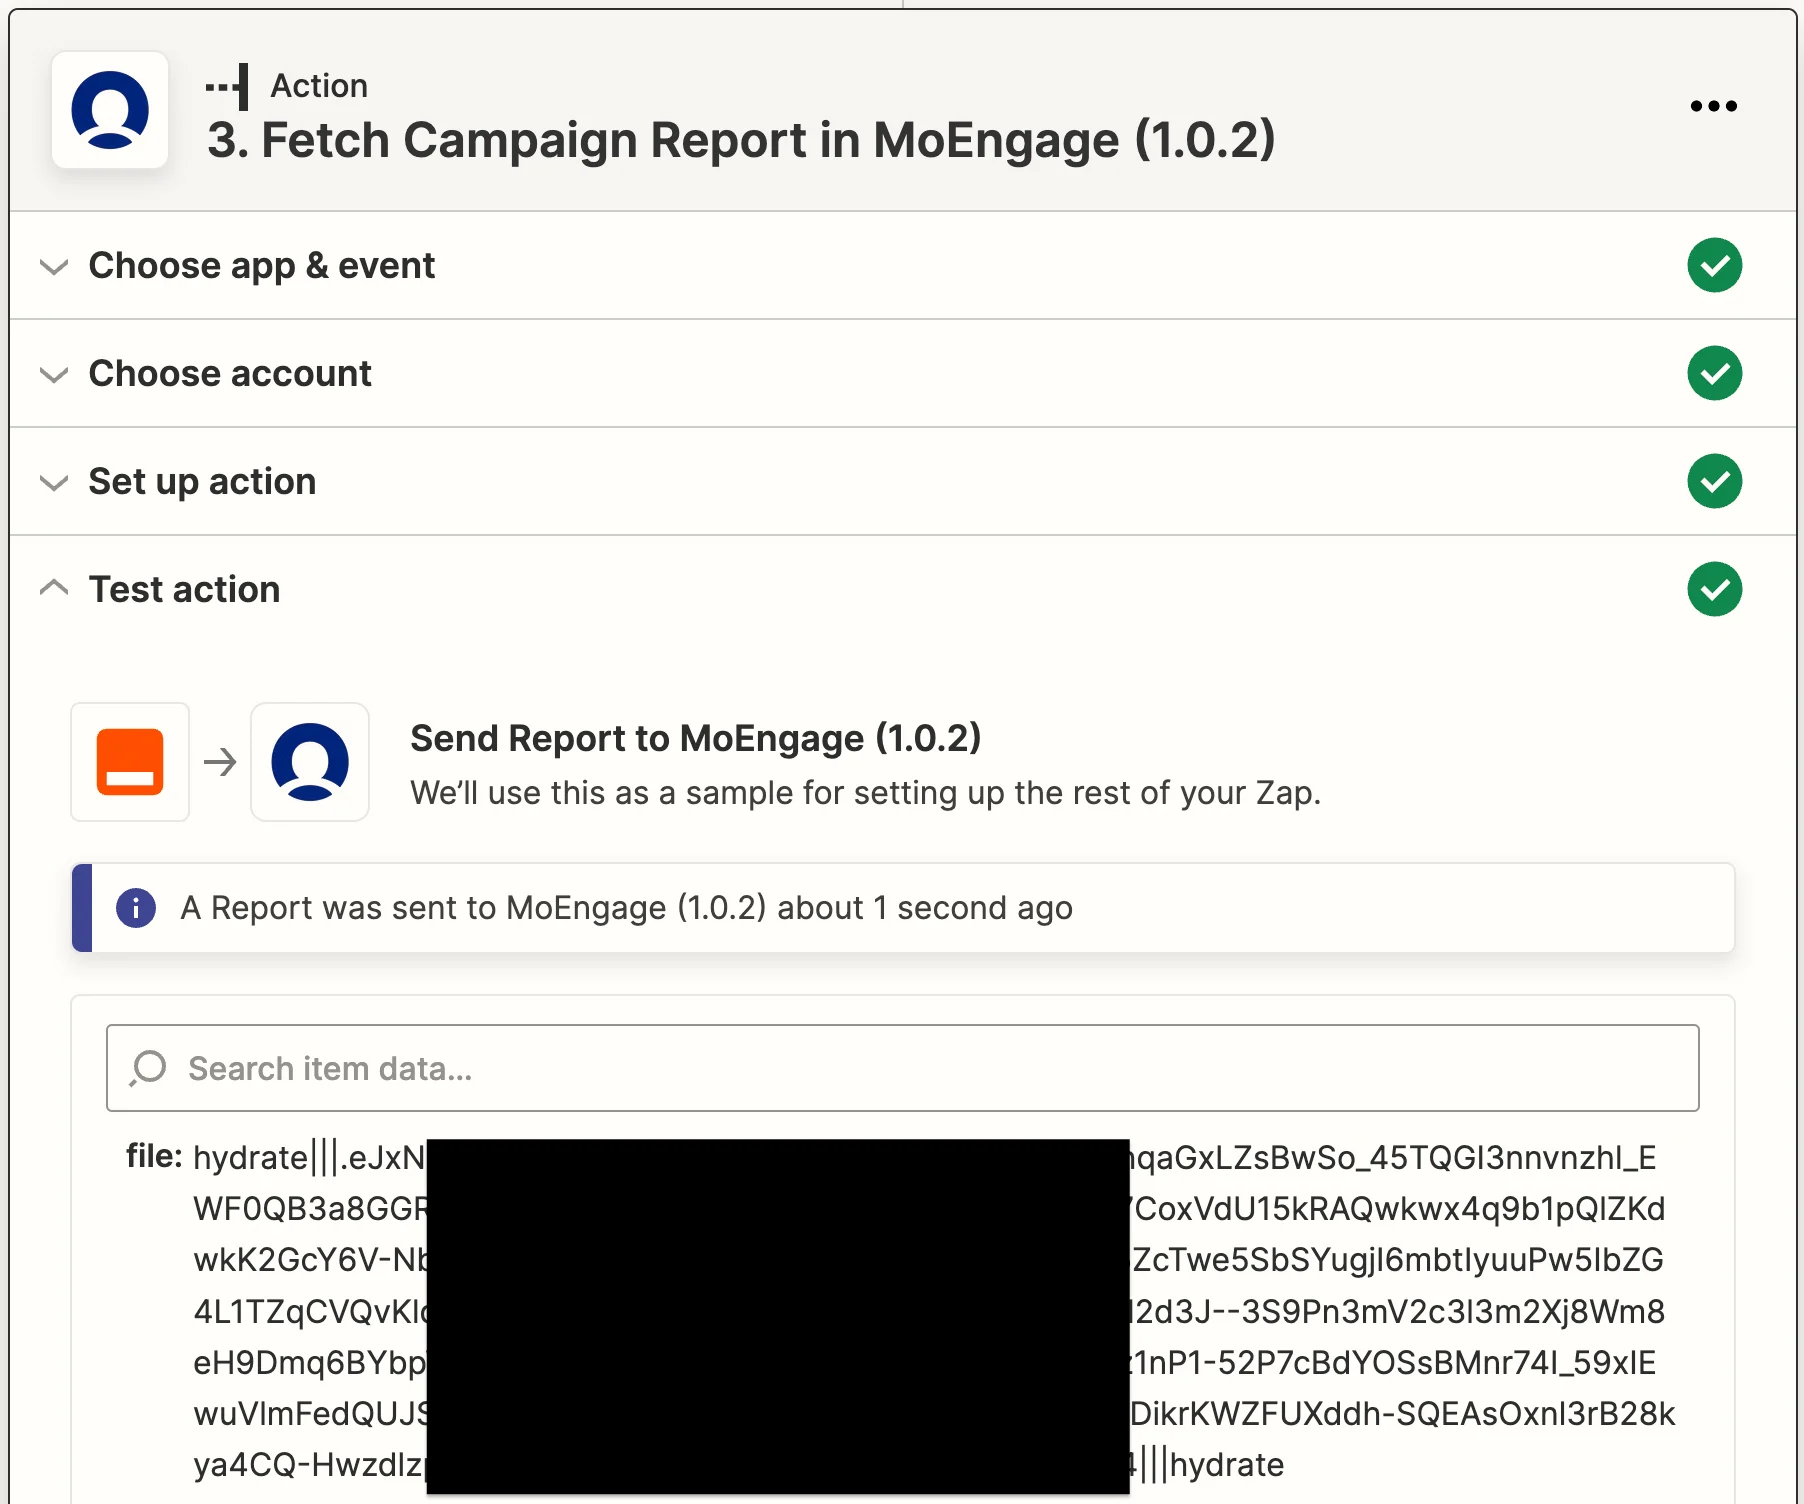Expand the Choose app & event section
This screenshot has width=1804, height=1504.
point(902,266)
